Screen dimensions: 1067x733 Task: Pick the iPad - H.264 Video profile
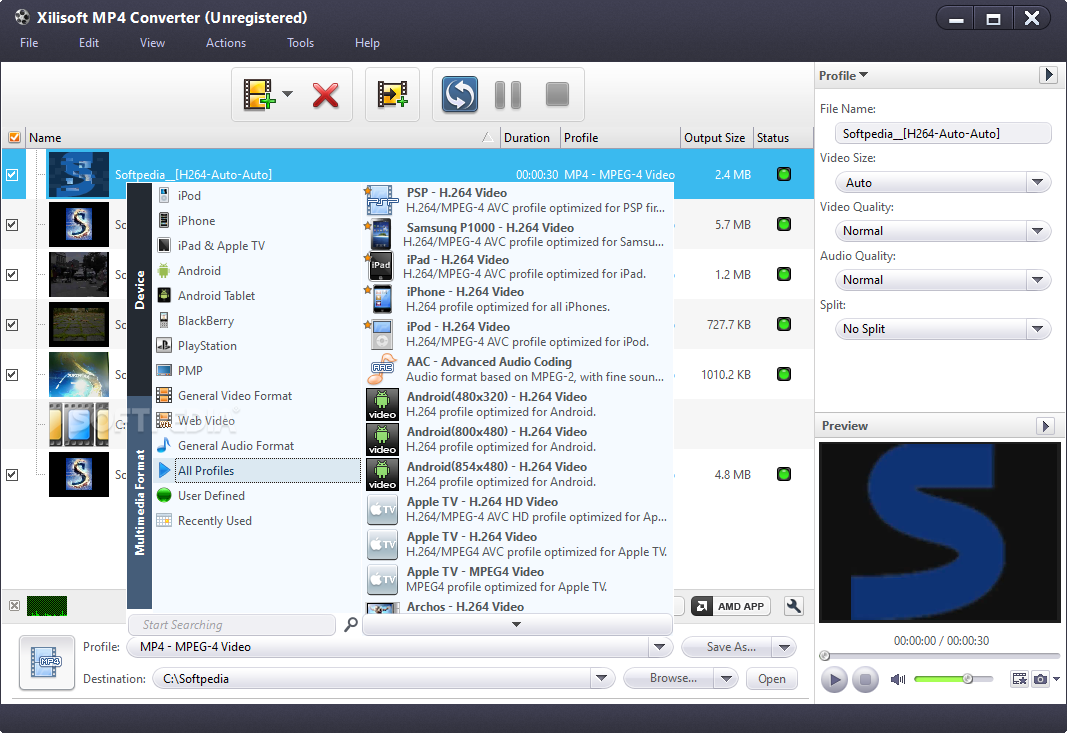click(517, 267)
